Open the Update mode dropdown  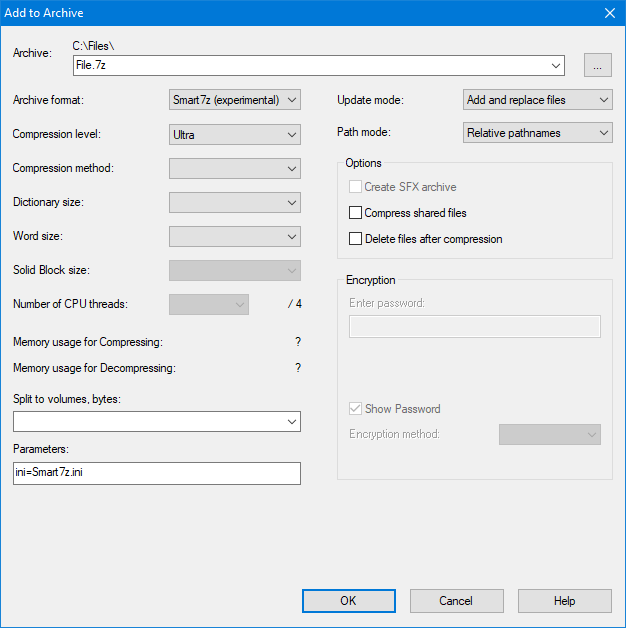538,100
